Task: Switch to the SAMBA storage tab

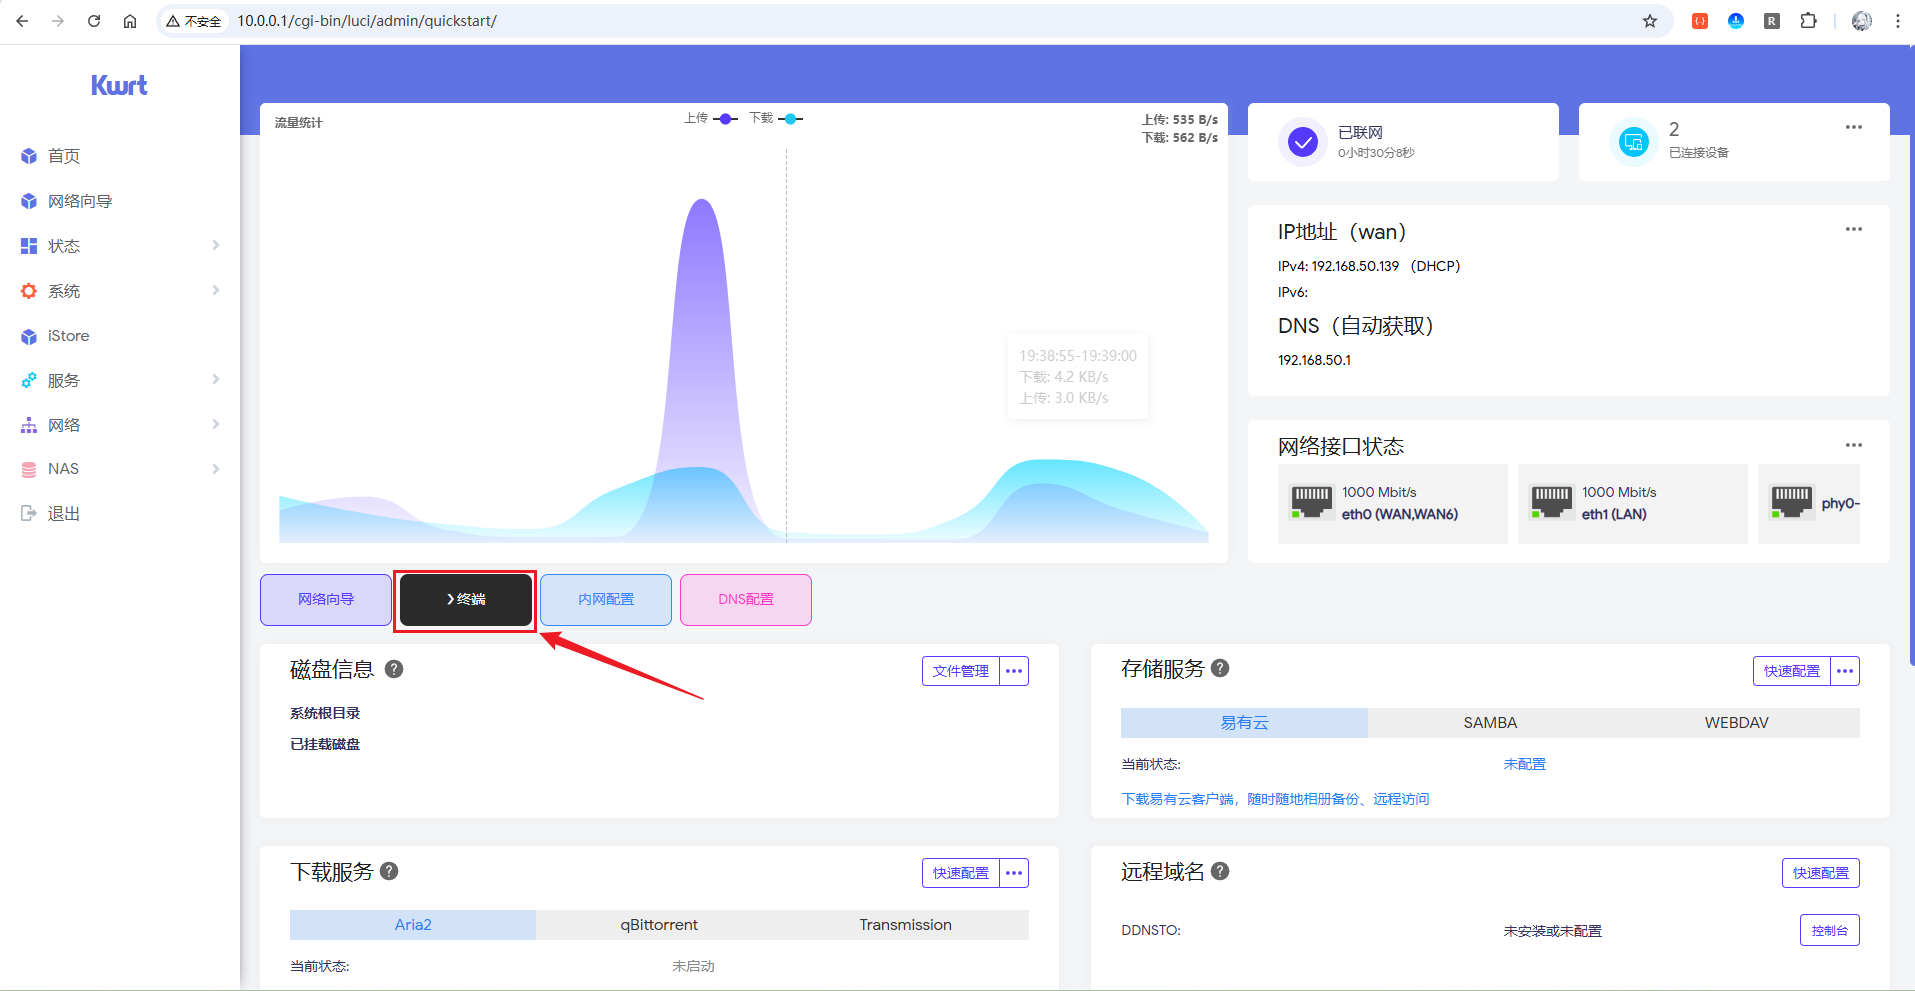Action: coord(1490,722)
